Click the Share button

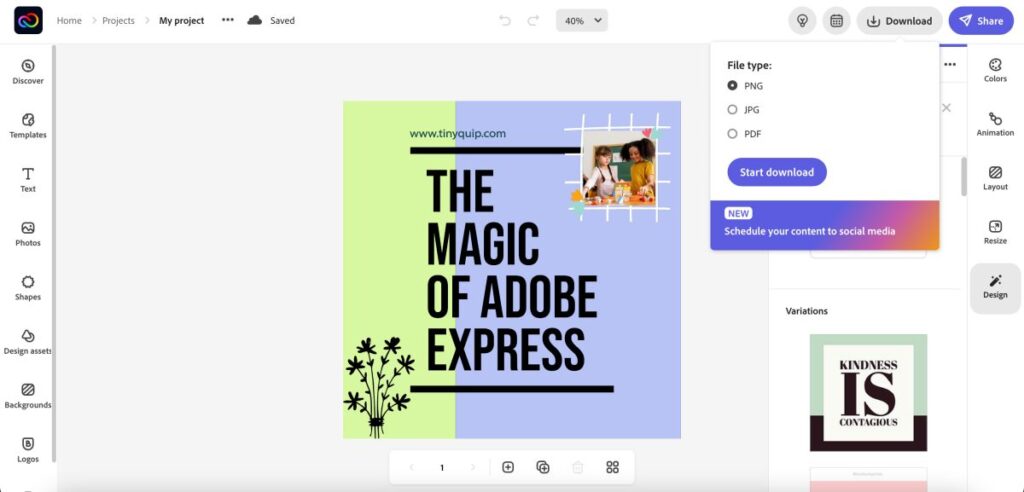click(981, 21)
